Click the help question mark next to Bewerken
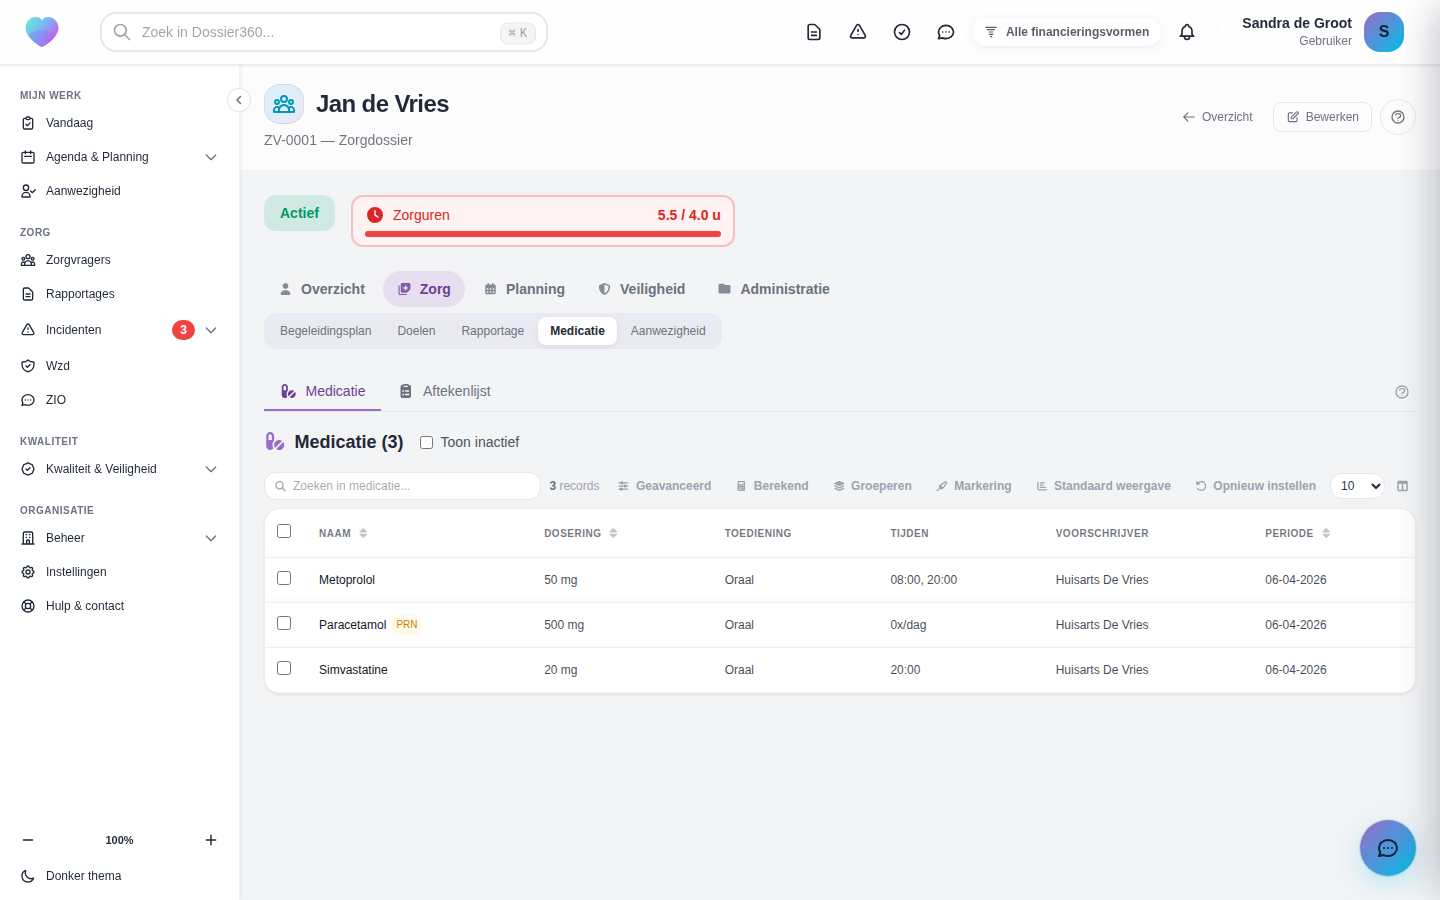Screen dimensions: 1440x900 tap(1398, 117)
